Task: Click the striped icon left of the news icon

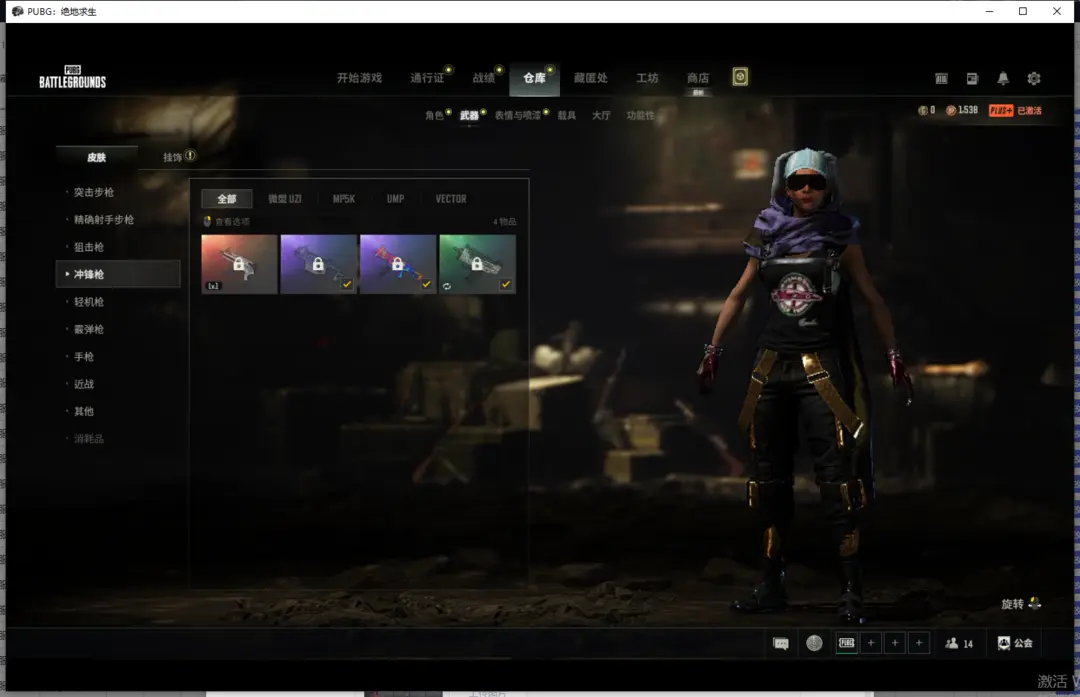Action: pos(941,79)
